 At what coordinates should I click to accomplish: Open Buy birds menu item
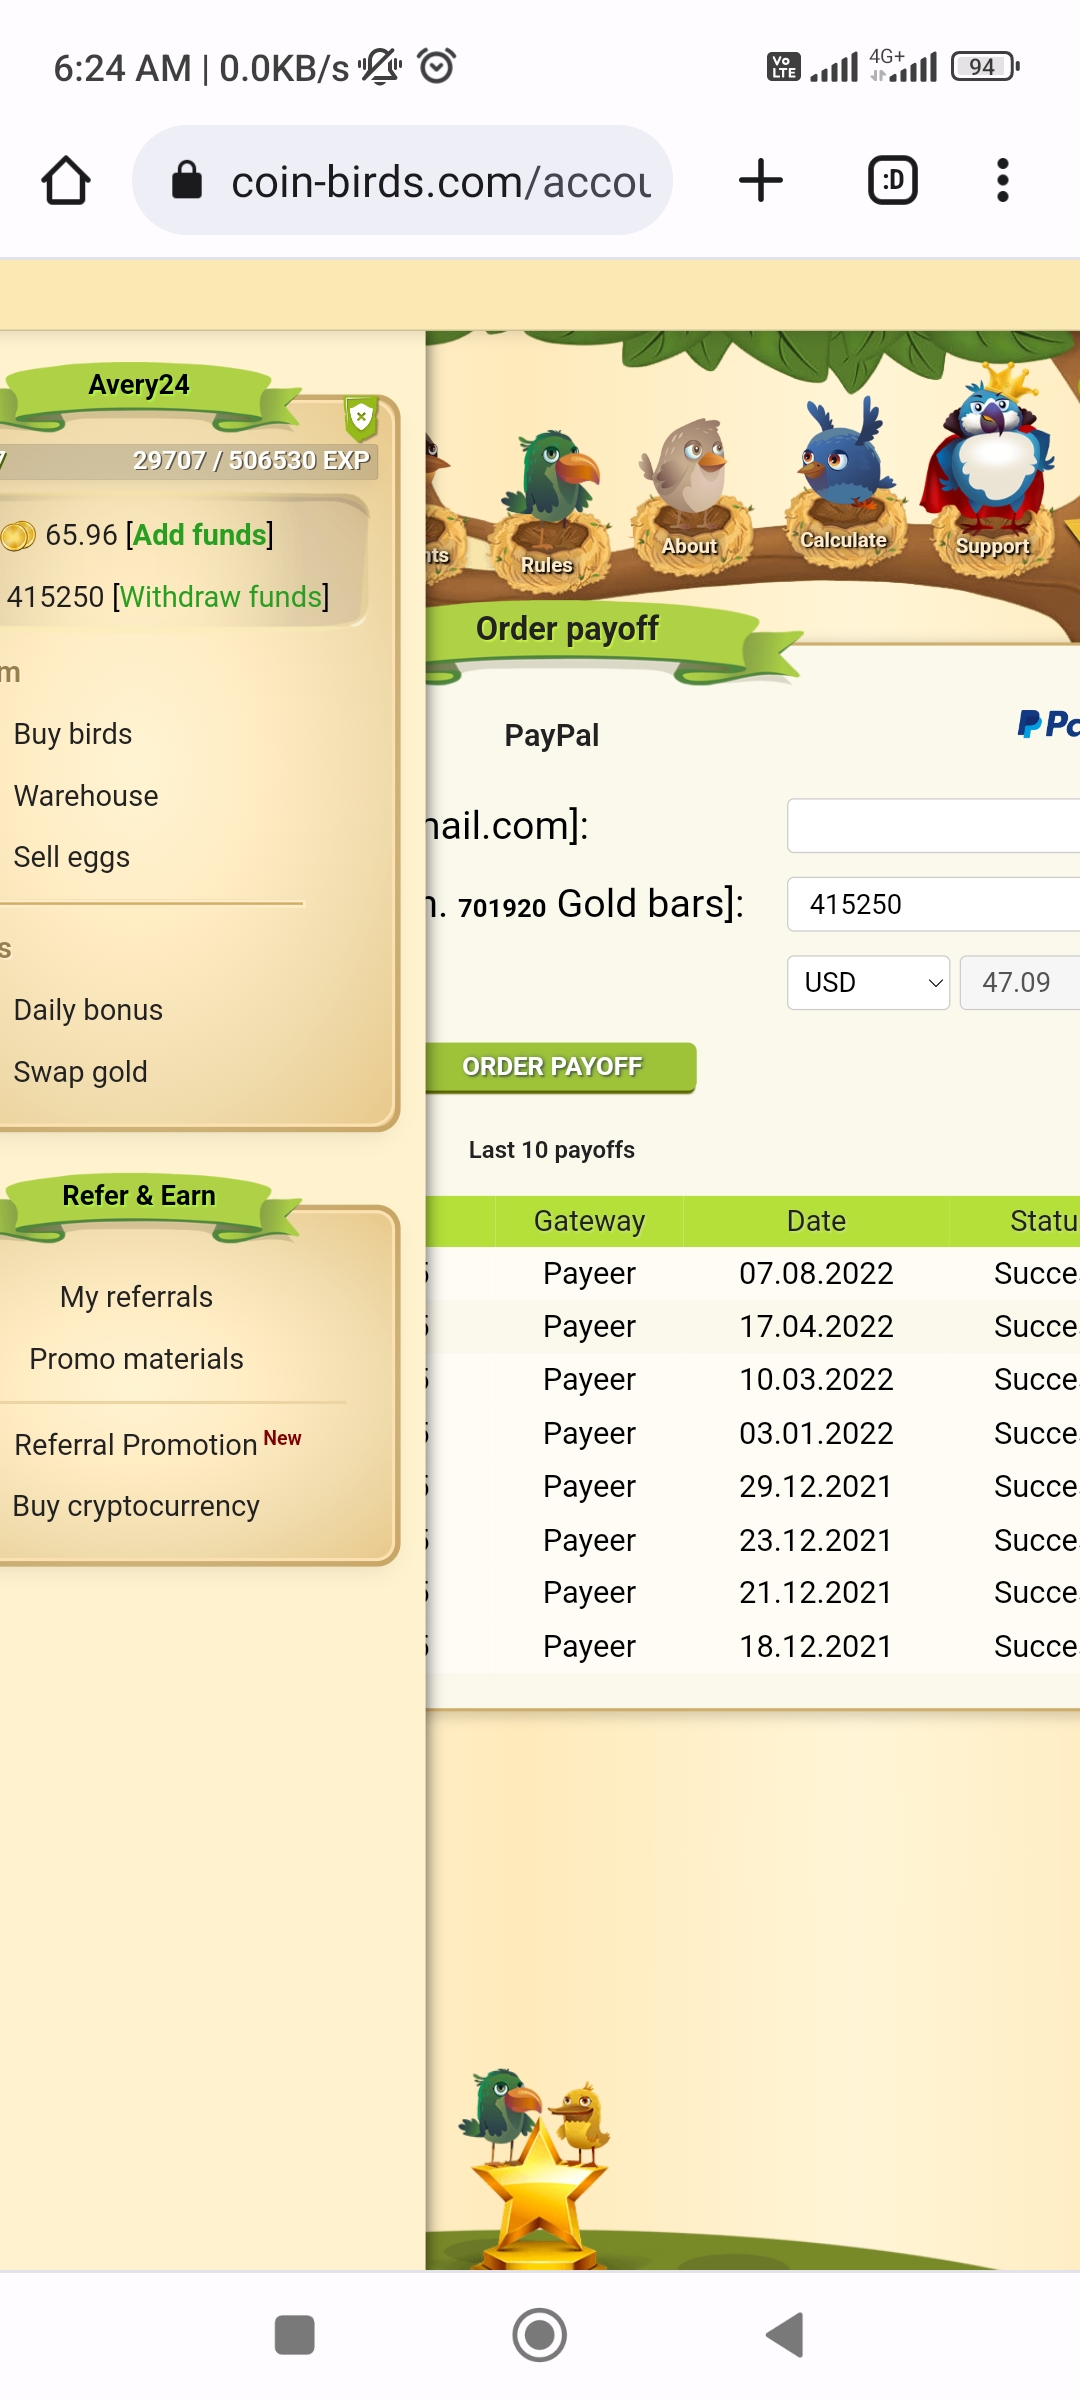[73, 734]
